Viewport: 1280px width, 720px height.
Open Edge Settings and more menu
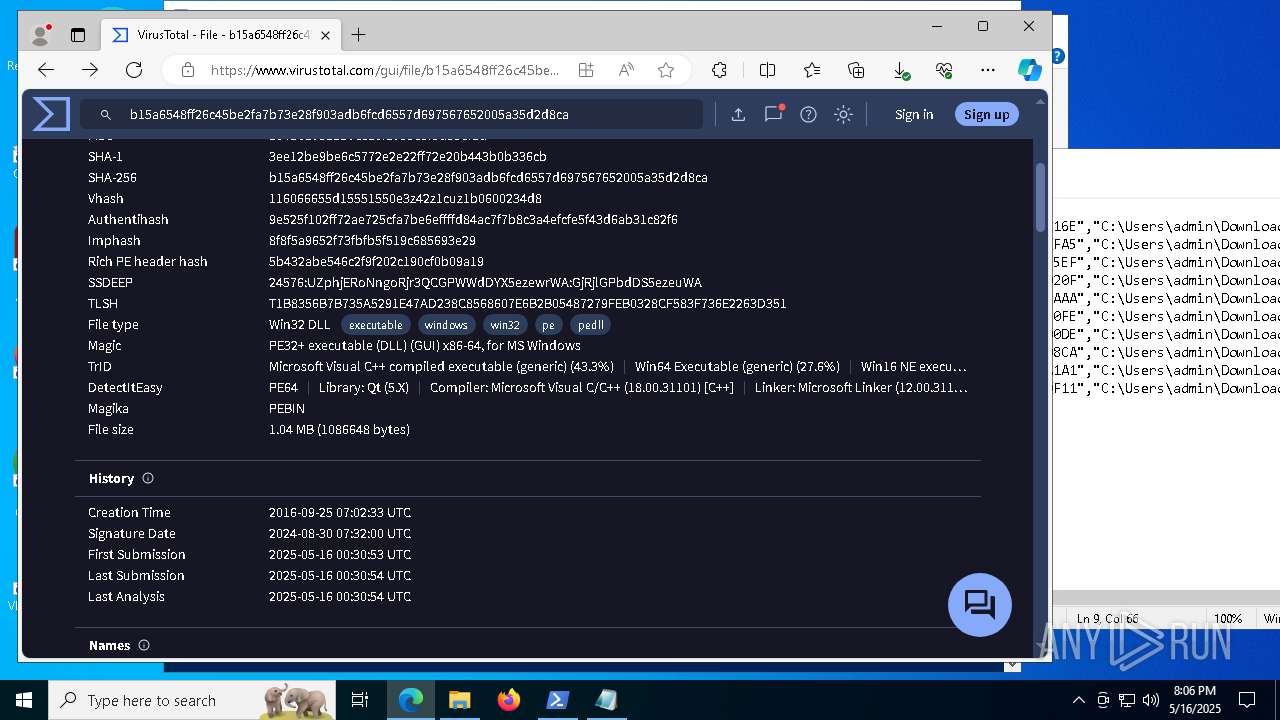(x=988, y=70)
